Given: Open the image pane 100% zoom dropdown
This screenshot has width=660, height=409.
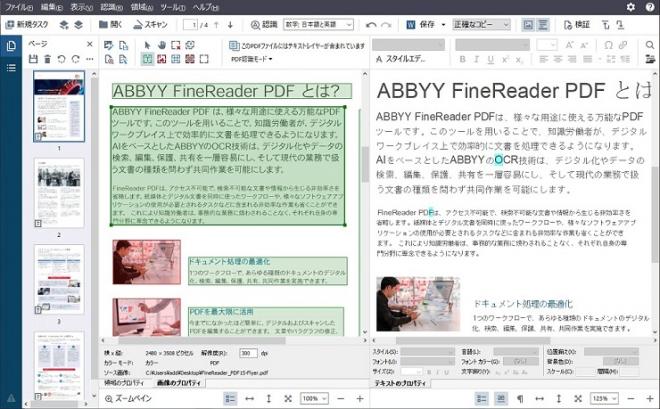Looking at the screenshot, I should [314, 398].
